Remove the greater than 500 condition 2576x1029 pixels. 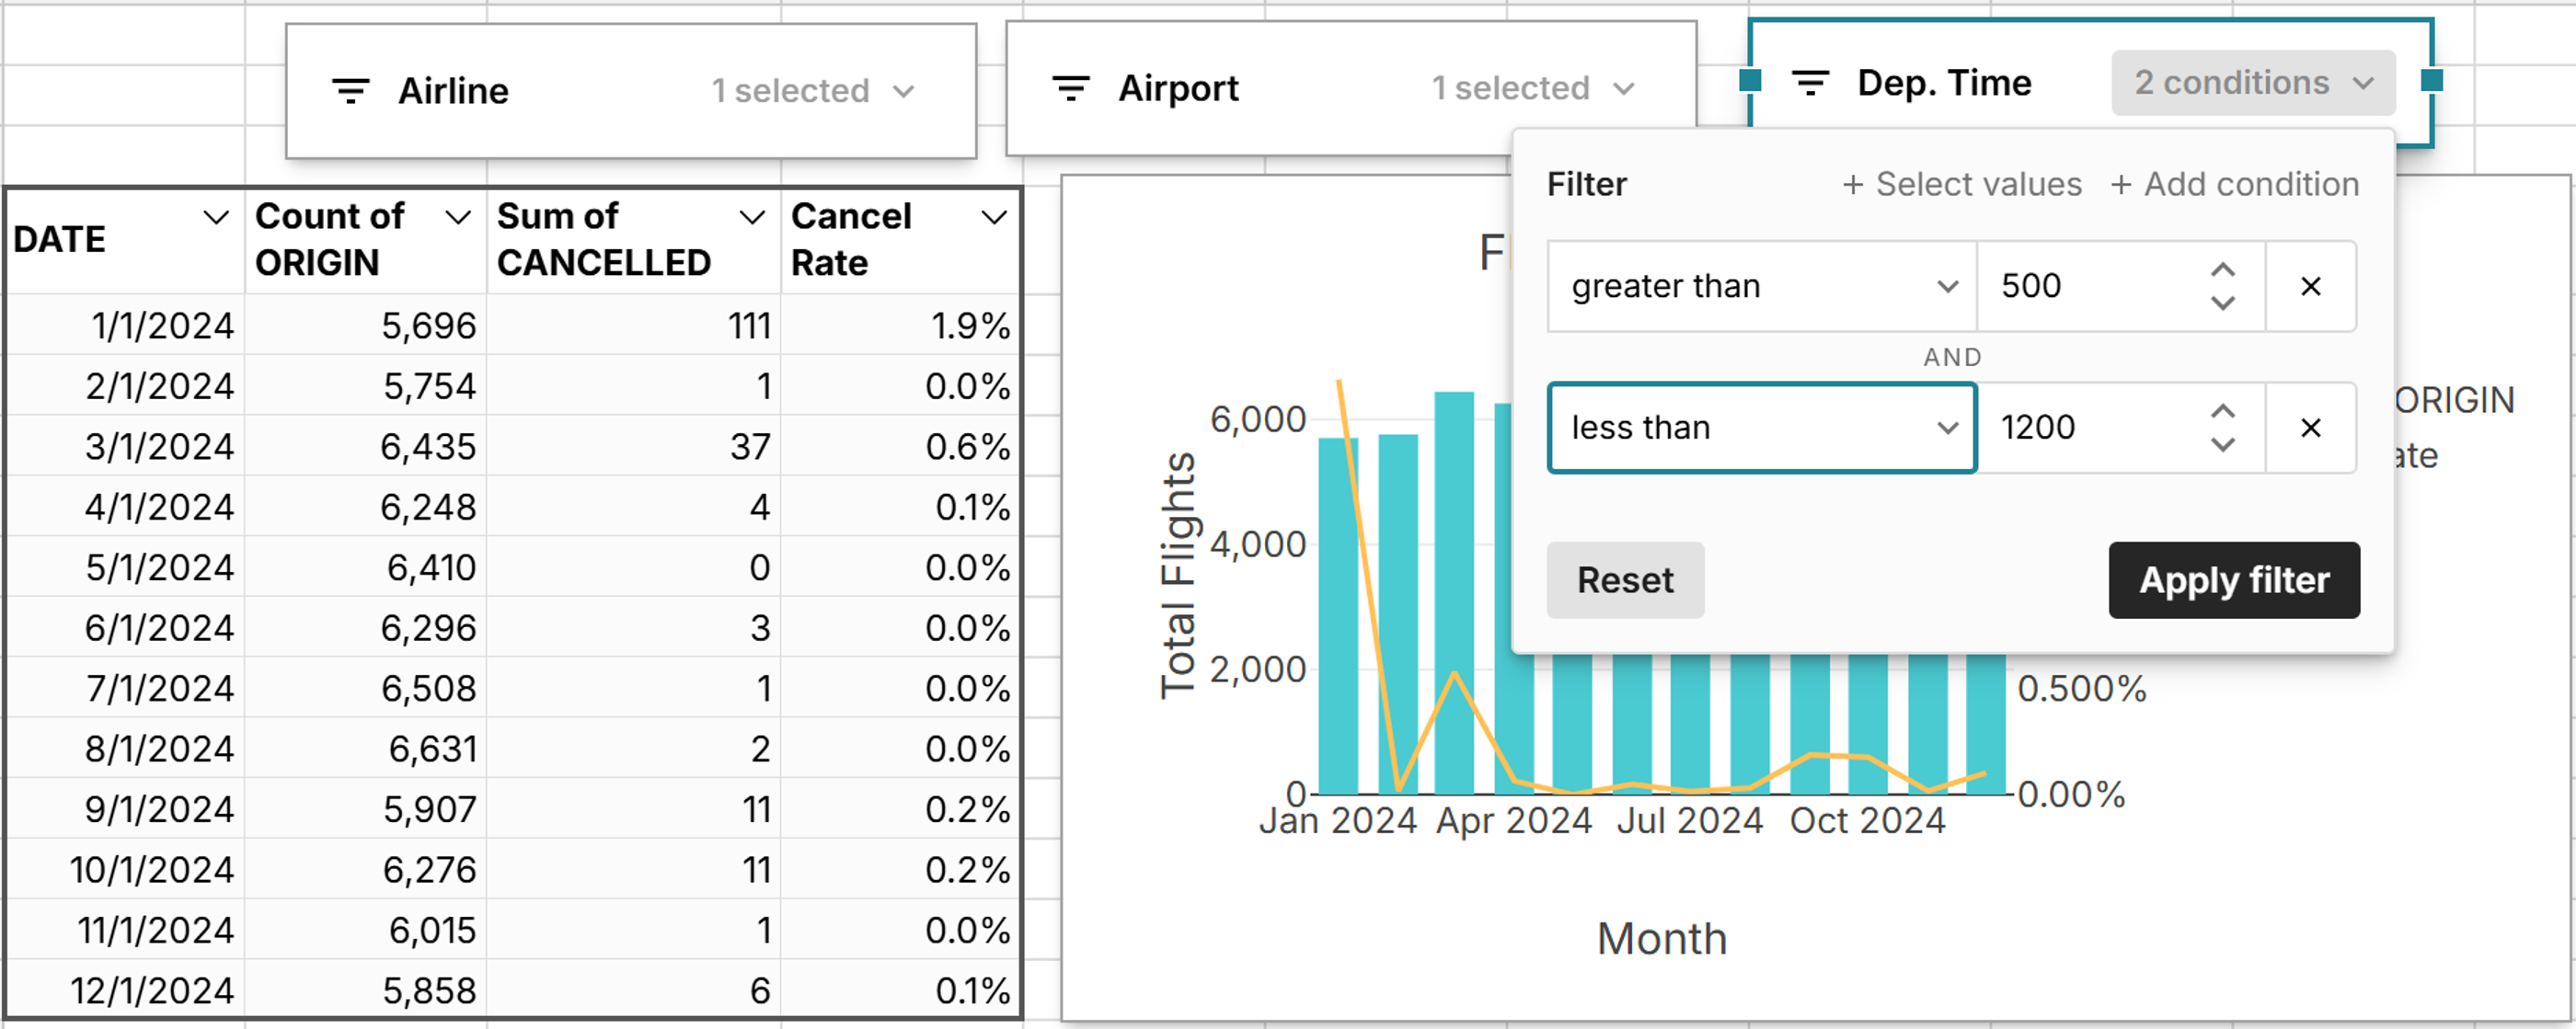click(2310, 287)
